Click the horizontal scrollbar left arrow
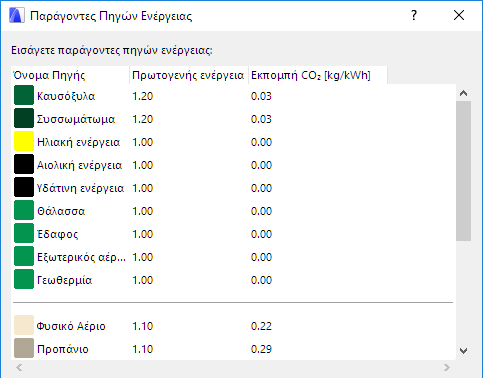 (x=19, y=367)
